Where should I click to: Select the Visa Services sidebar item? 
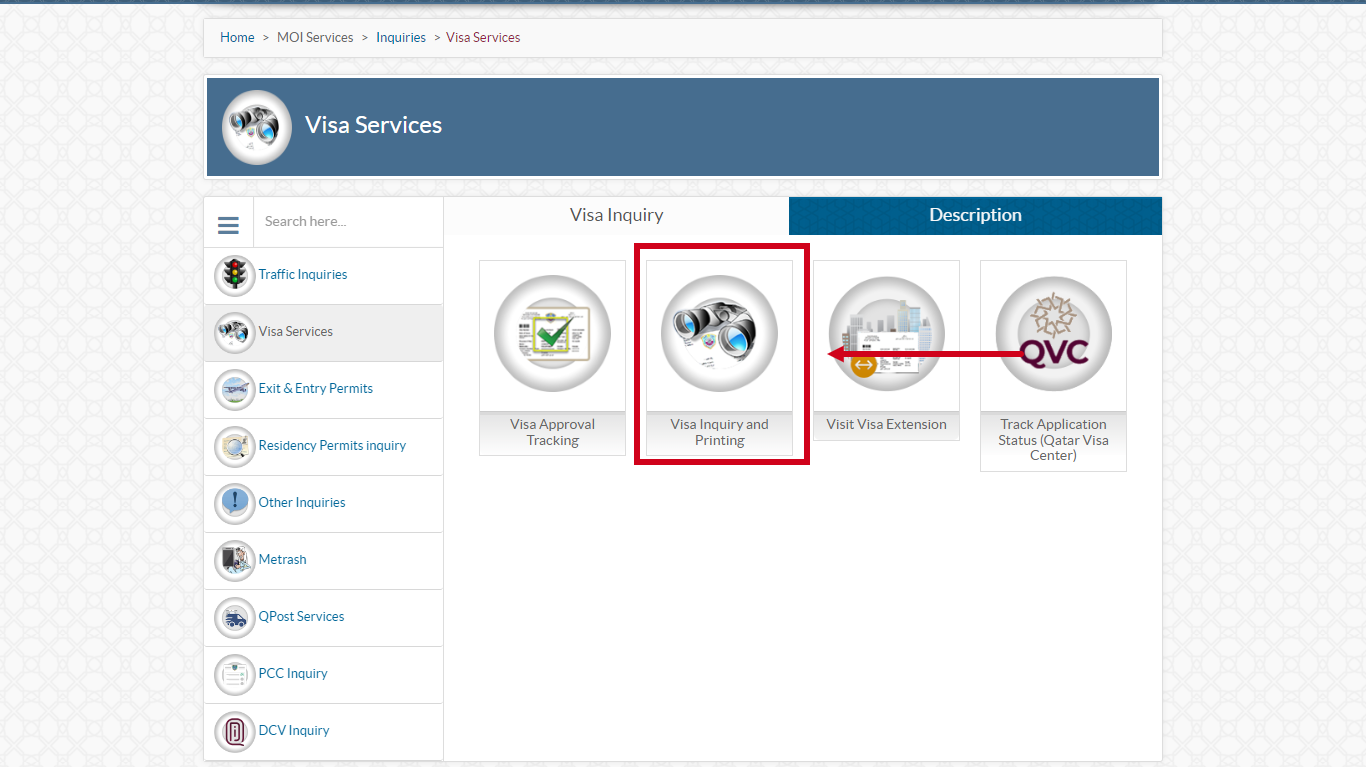(x=323, y=333)
